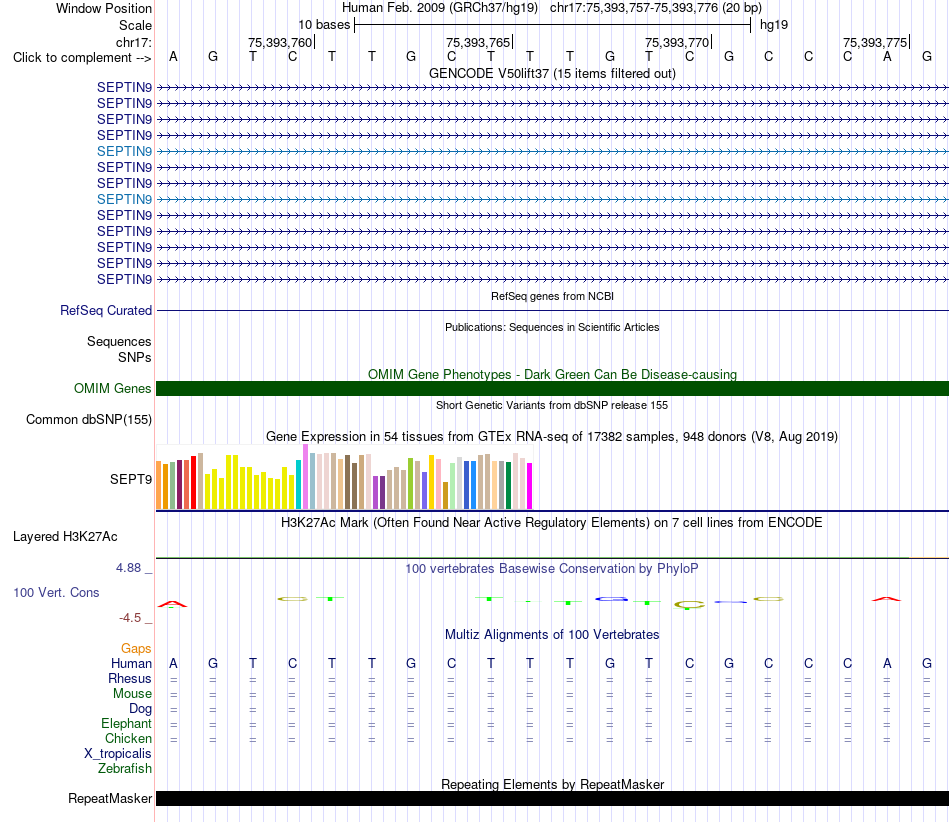Click the Mouse species alignment label

click(132, 693)
